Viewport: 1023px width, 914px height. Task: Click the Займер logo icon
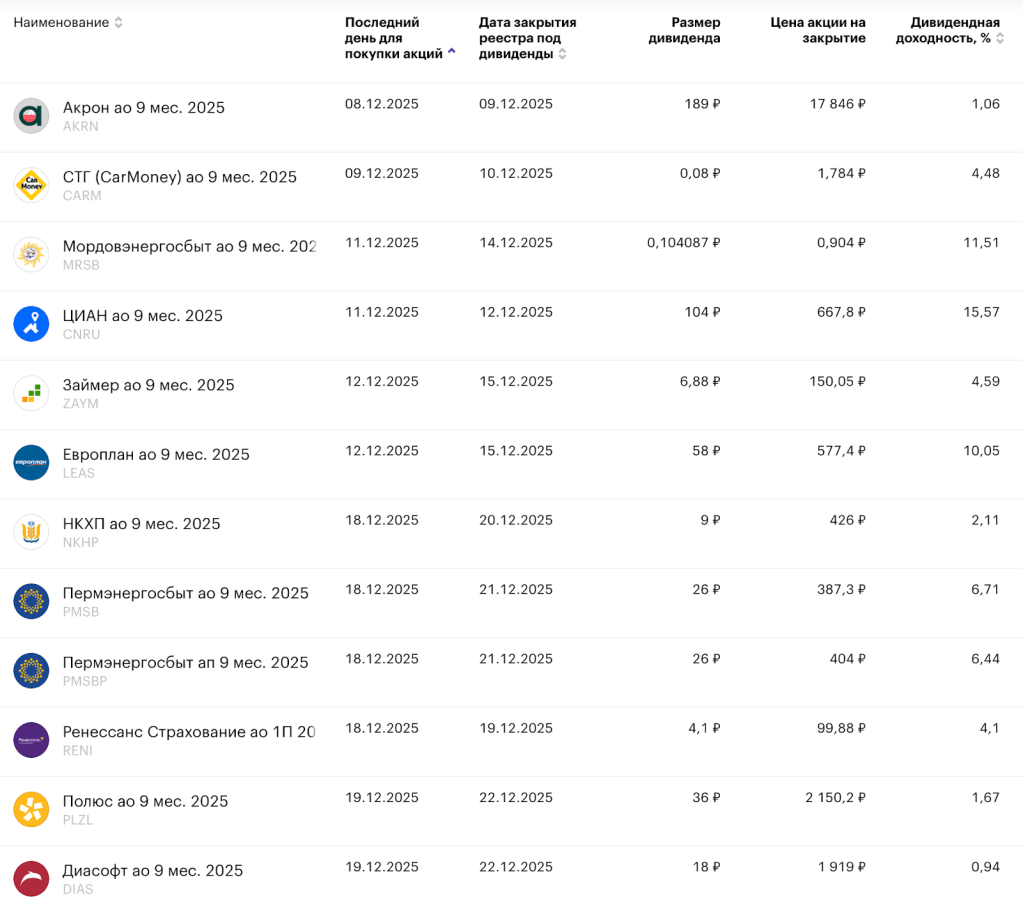[31, 393]
